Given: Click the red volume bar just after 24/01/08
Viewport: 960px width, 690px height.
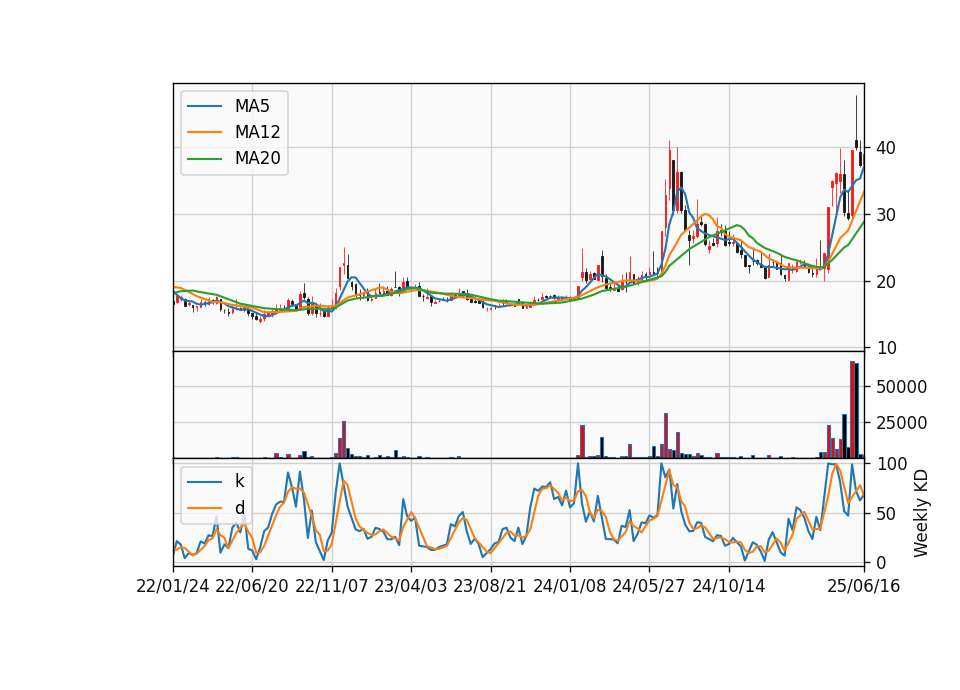Looking at the screenshot, I should coord(582,441).
